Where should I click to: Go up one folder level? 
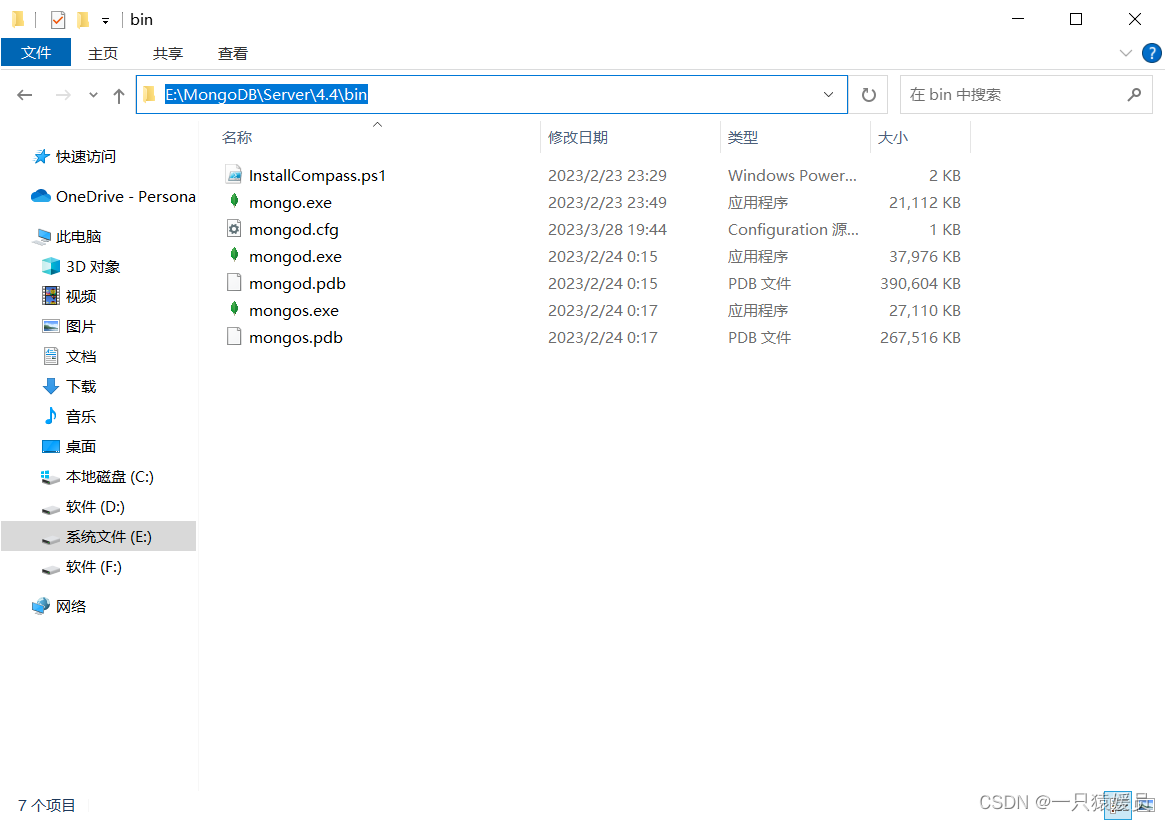[x=118, y=95]
